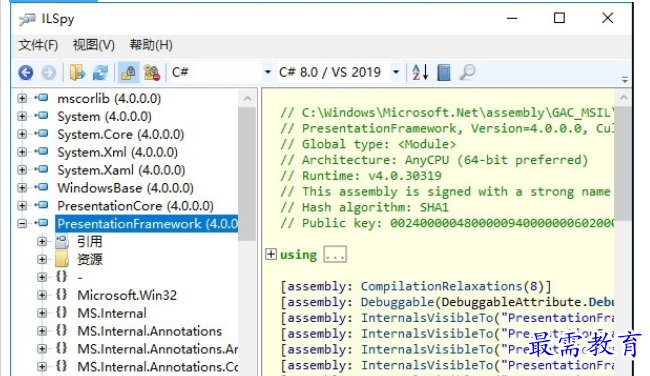
Task: Select WindowsBase (4.0.0.0) assembly
Action: pyautogui.click(x=125, y=188)
